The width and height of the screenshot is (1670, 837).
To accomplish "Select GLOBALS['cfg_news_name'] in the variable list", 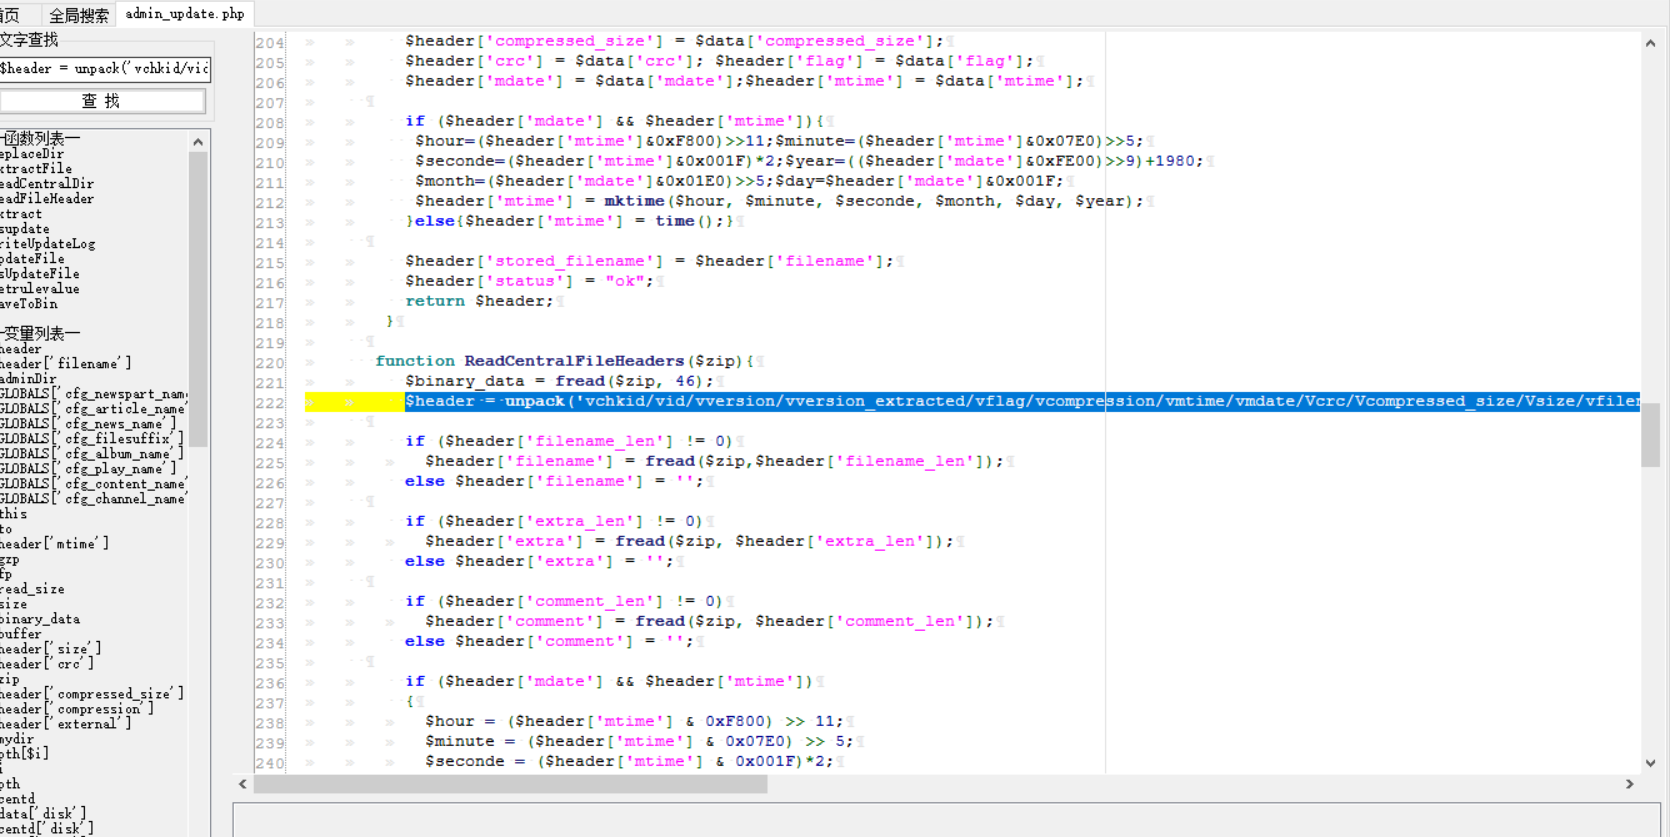I will 88,424.
